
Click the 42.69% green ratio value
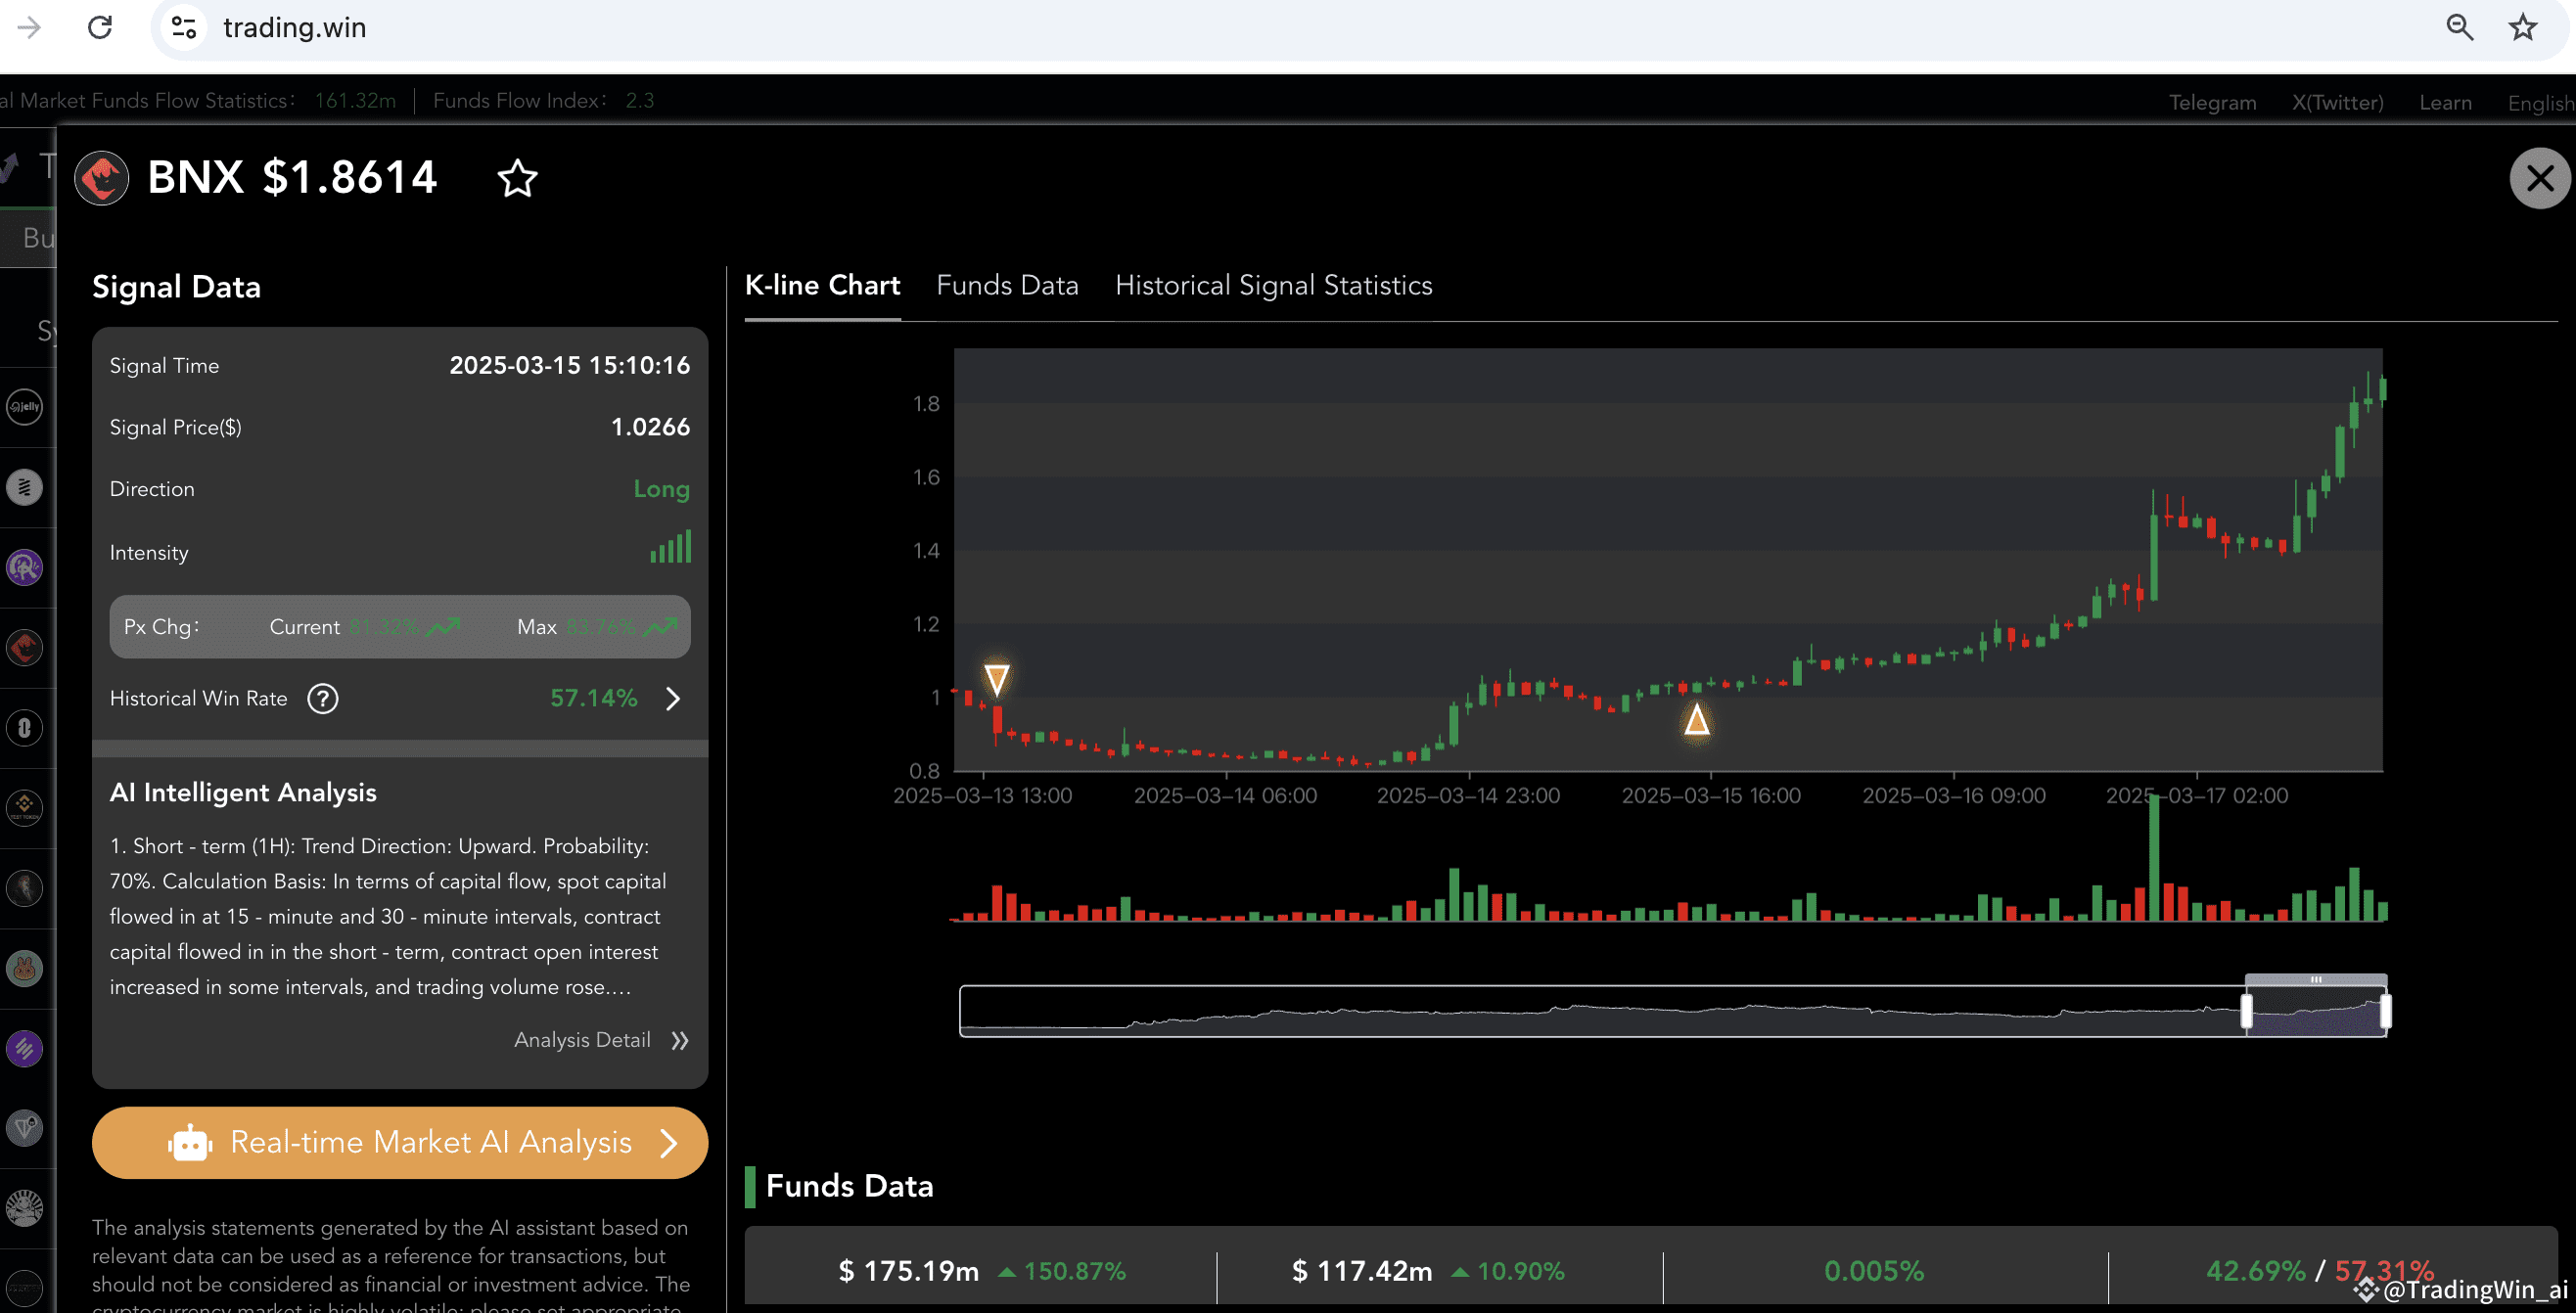tap(2255, 1271)
